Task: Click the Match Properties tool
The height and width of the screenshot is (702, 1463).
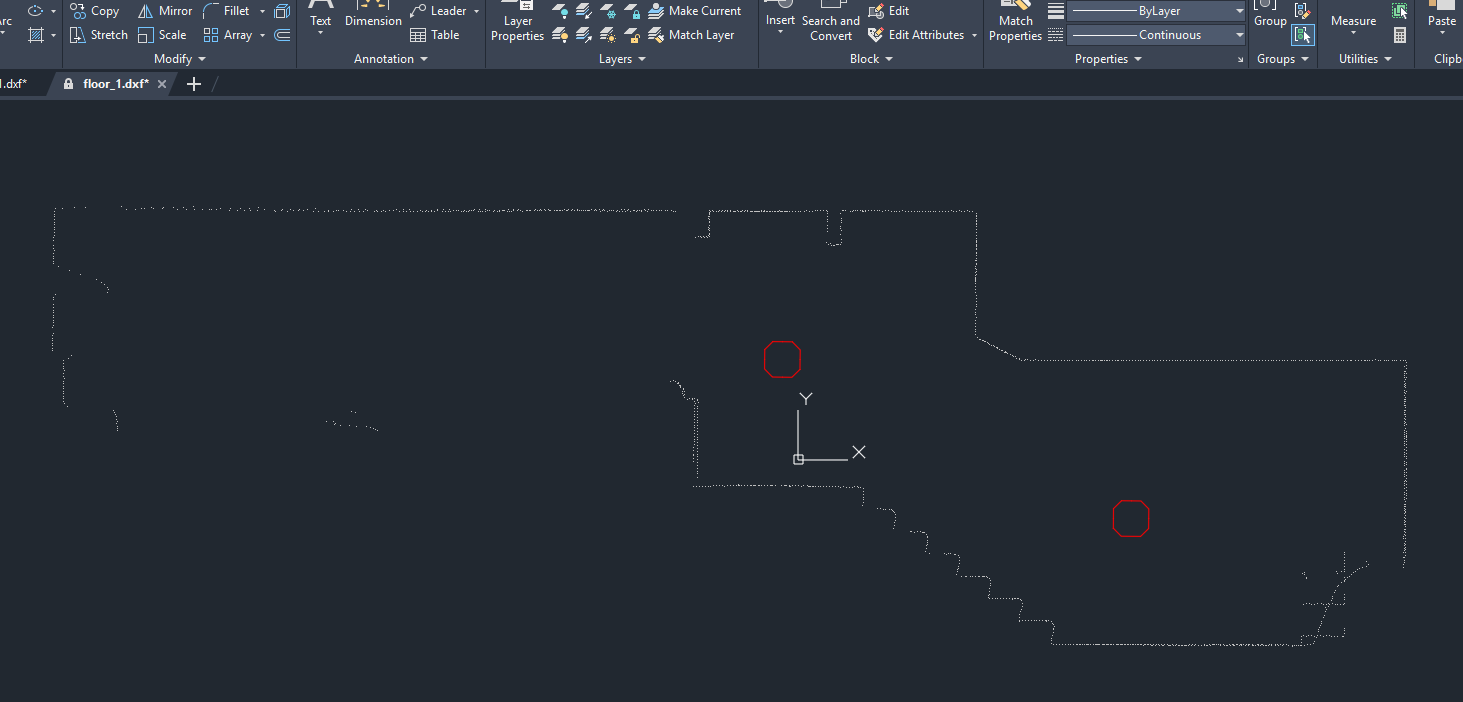Action: (1015, 22)
